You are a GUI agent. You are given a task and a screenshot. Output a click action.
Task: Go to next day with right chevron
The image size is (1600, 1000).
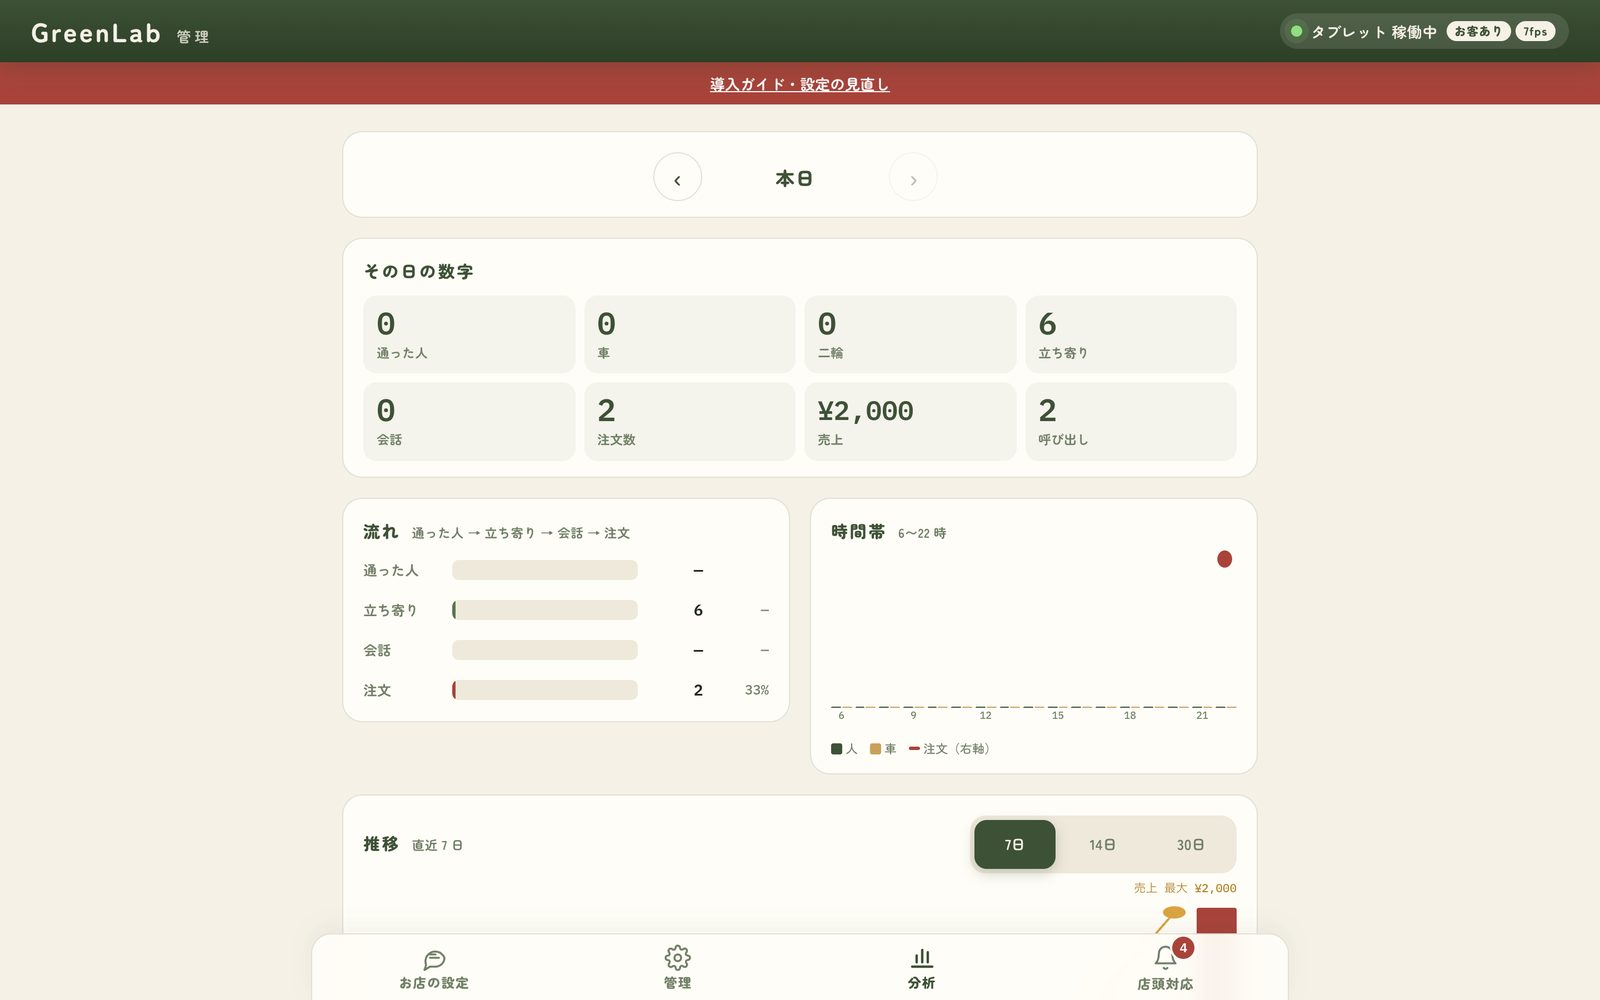(913, 177)
